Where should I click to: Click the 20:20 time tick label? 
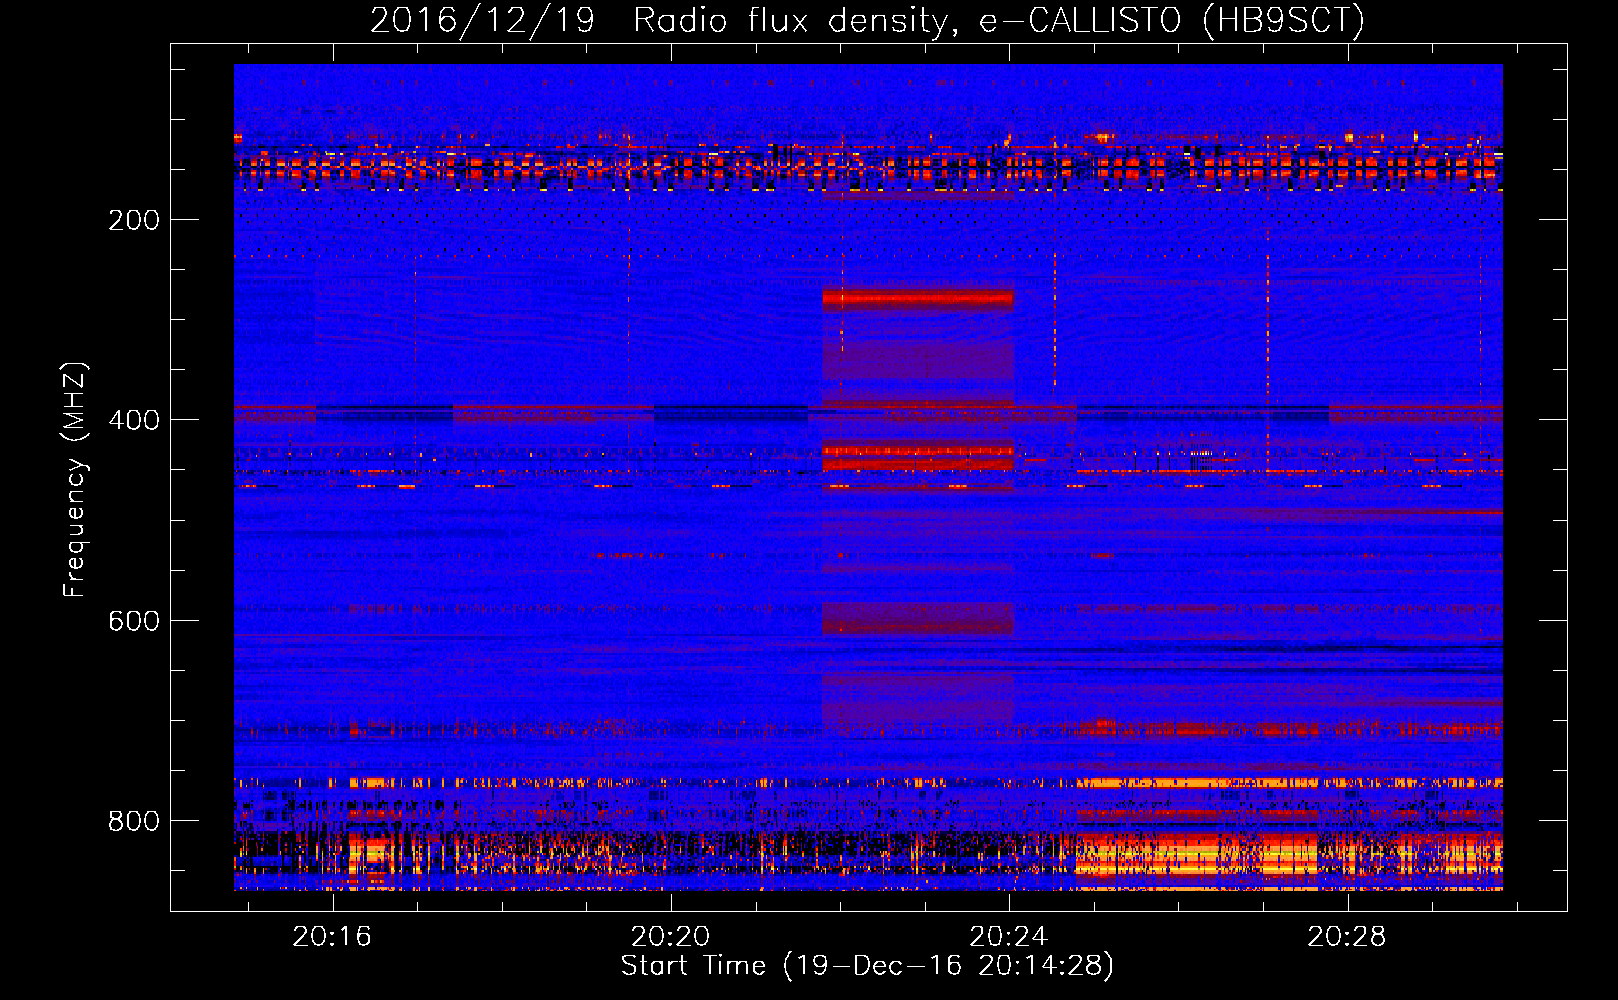670,937
